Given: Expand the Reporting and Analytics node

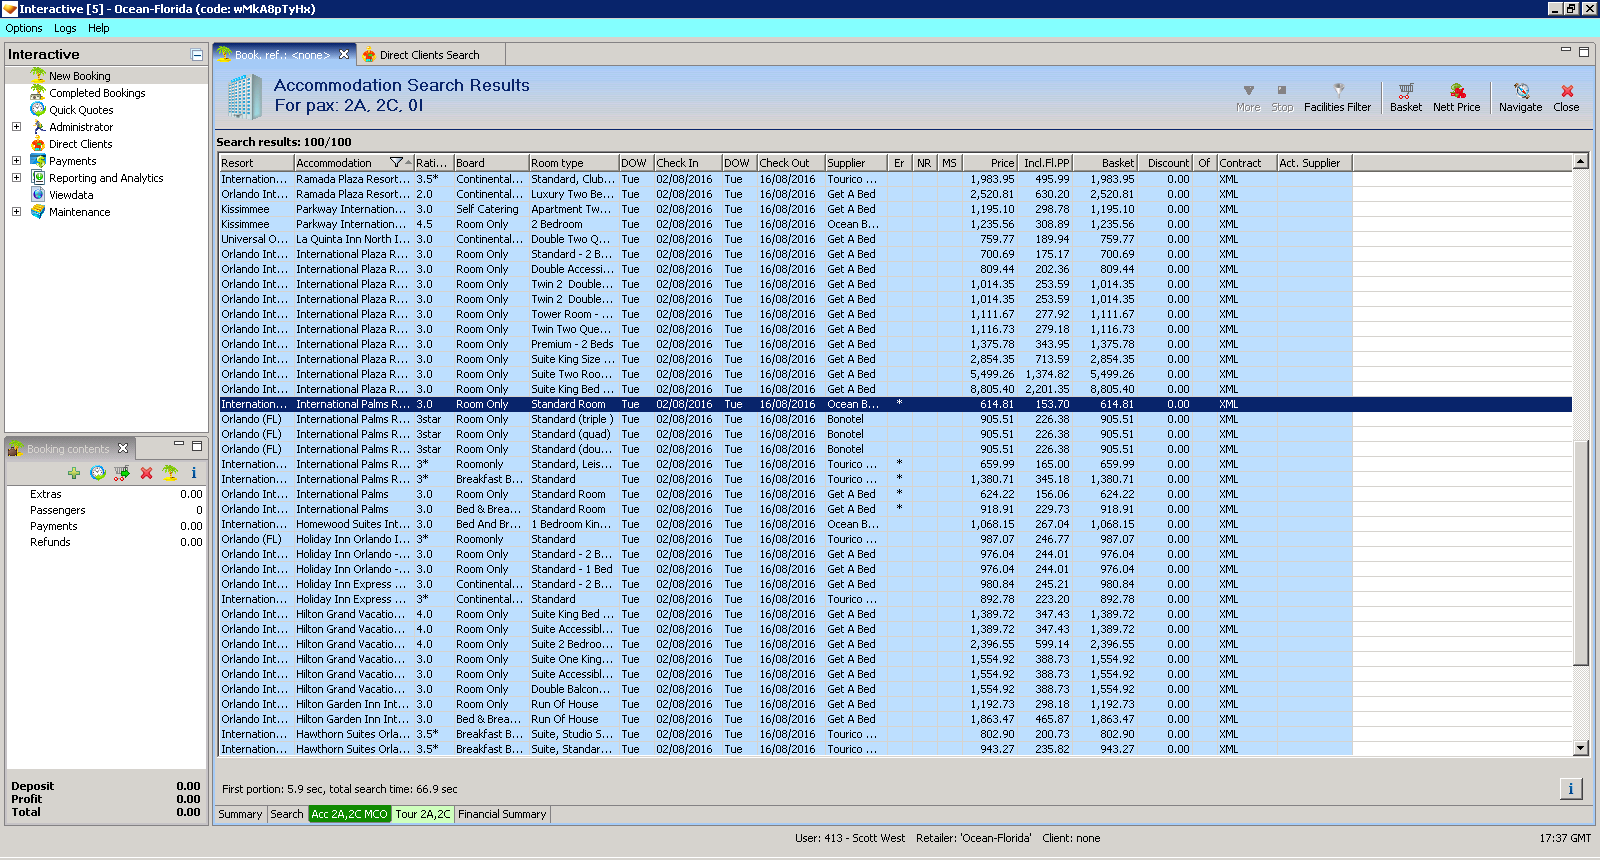Looking at the screenshot, I should pyautogui.click(x=16, y=178).
